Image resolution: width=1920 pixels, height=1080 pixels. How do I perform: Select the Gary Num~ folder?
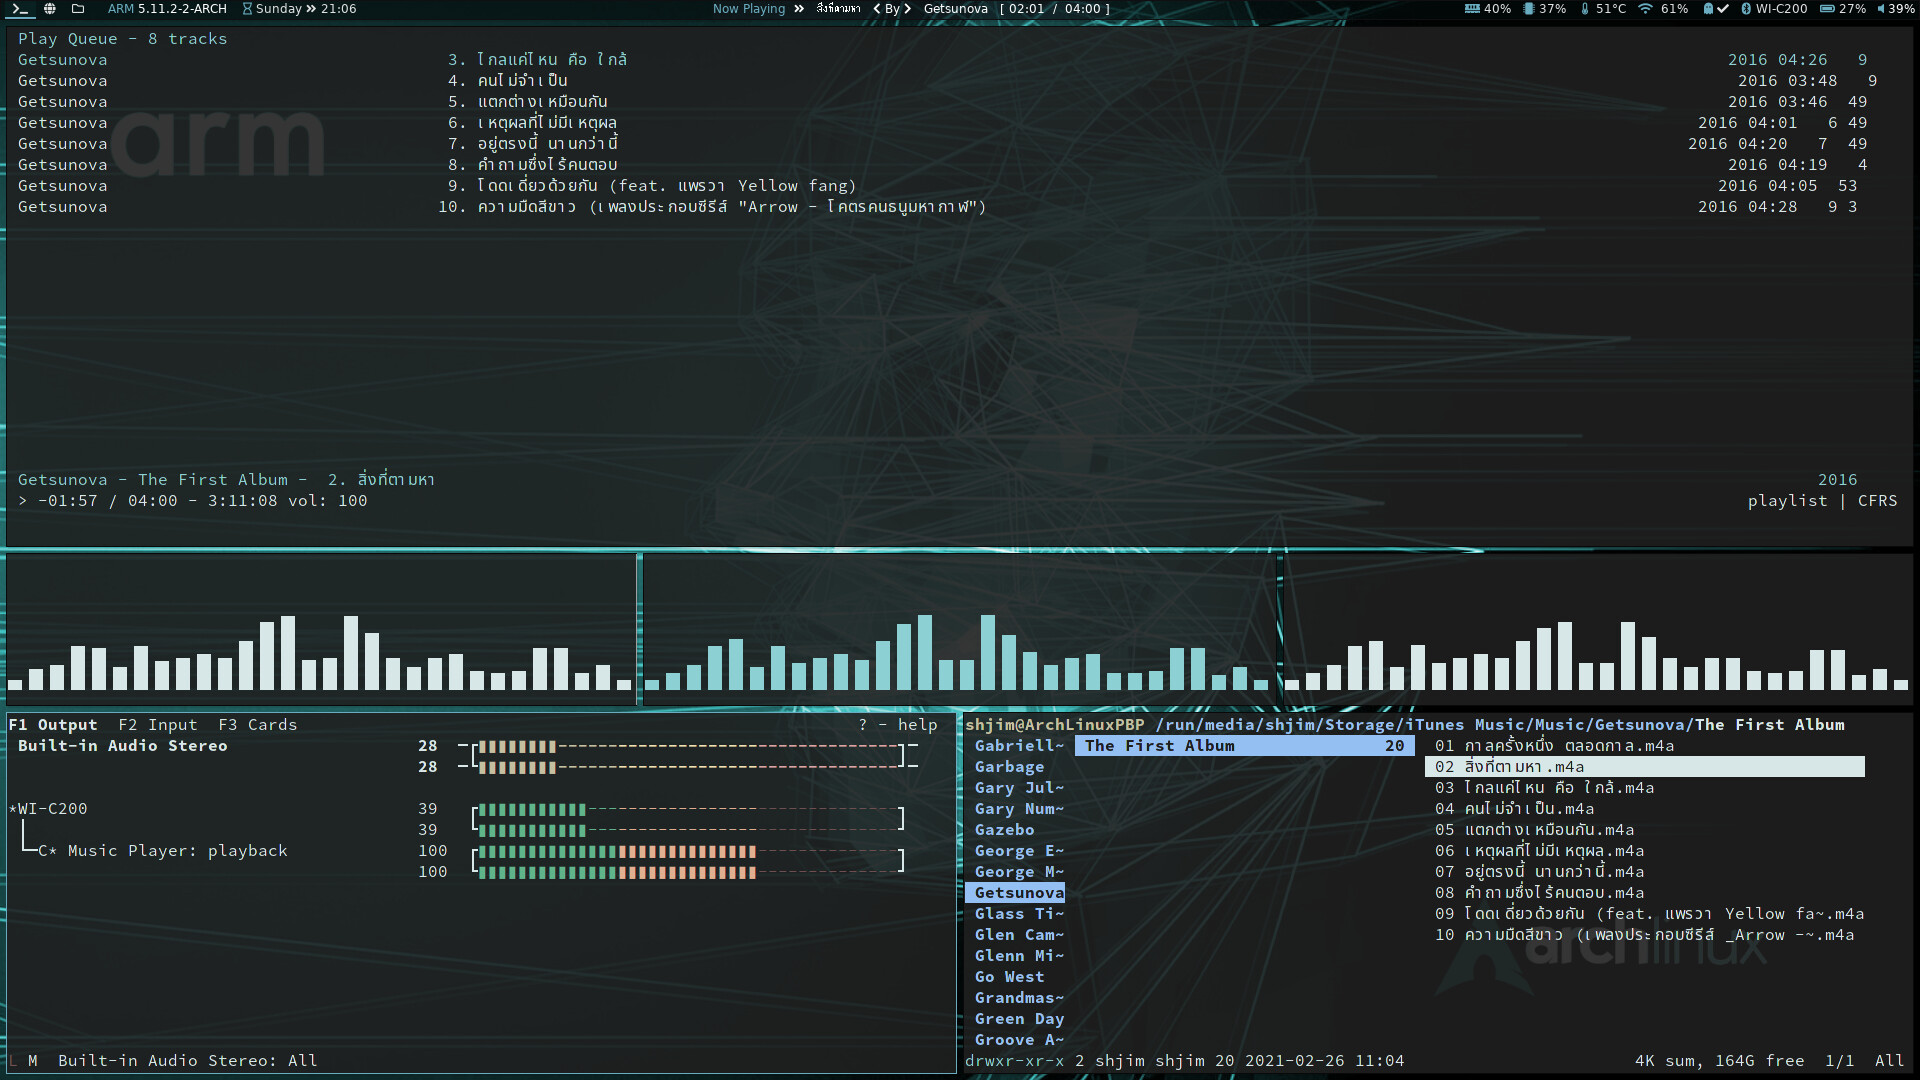[x=1020, y=809]
